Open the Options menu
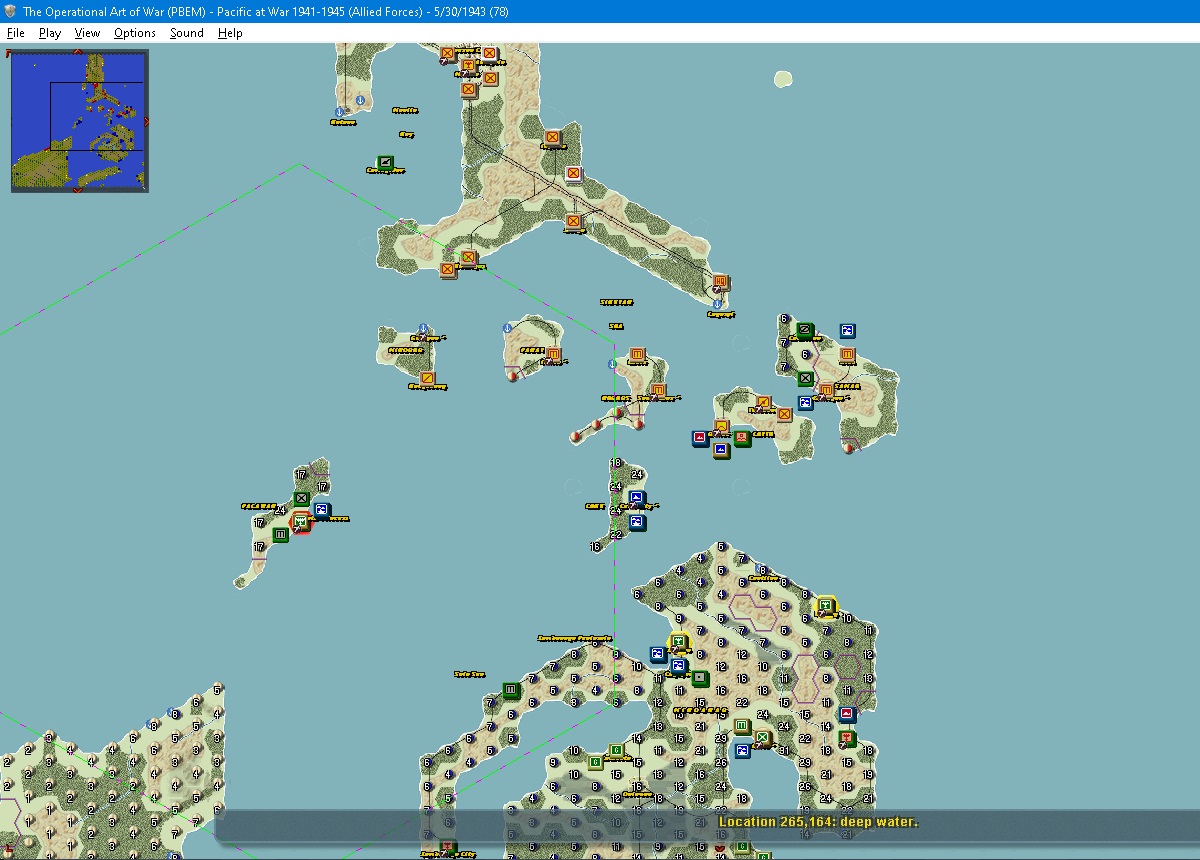The width and height of the screenshot is (1200, 860). (x=135, y=33)
